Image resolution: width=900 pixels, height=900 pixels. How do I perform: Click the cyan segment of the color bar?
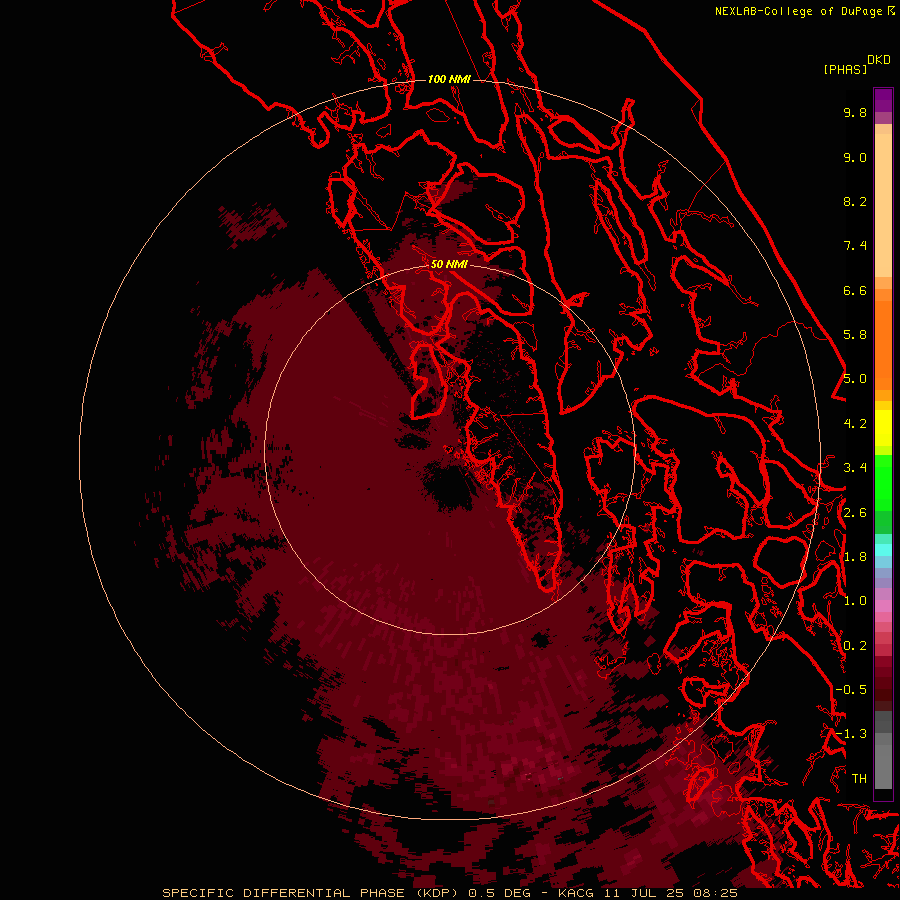(x=883, y=549)
